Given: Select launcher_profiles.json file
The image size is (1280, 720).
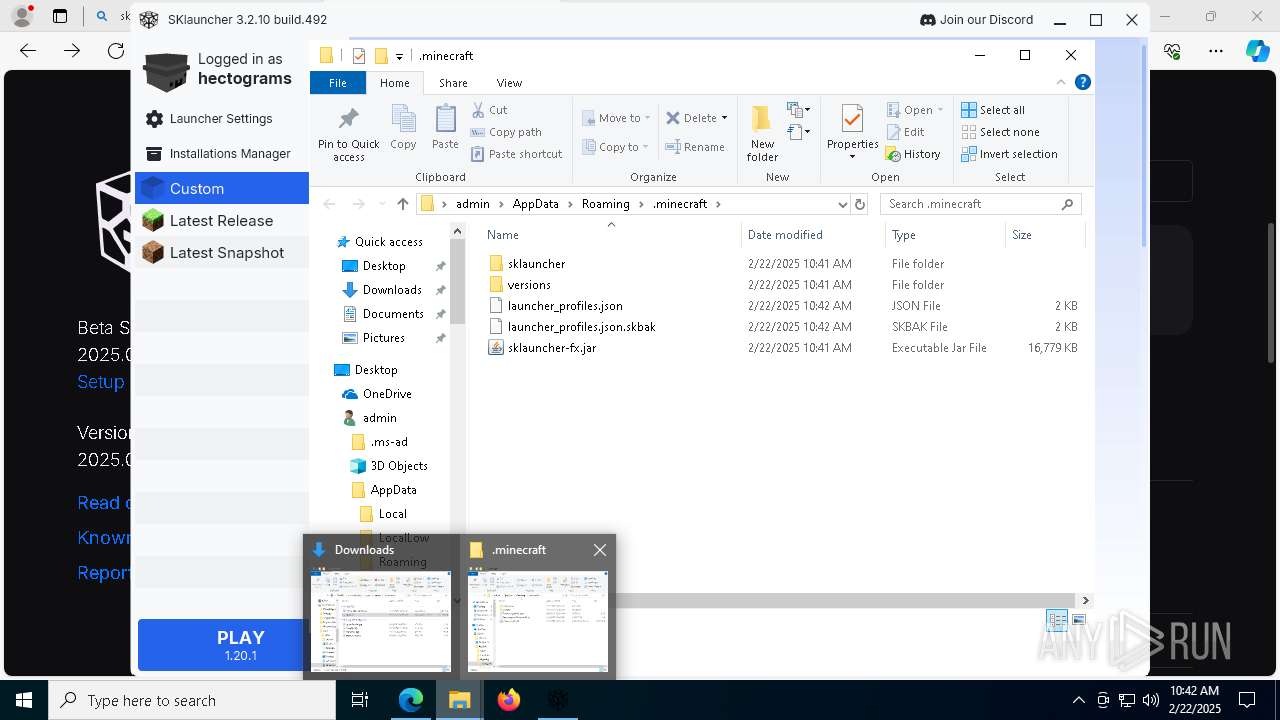Looking at the screenshot, I should tap(565, 306).
